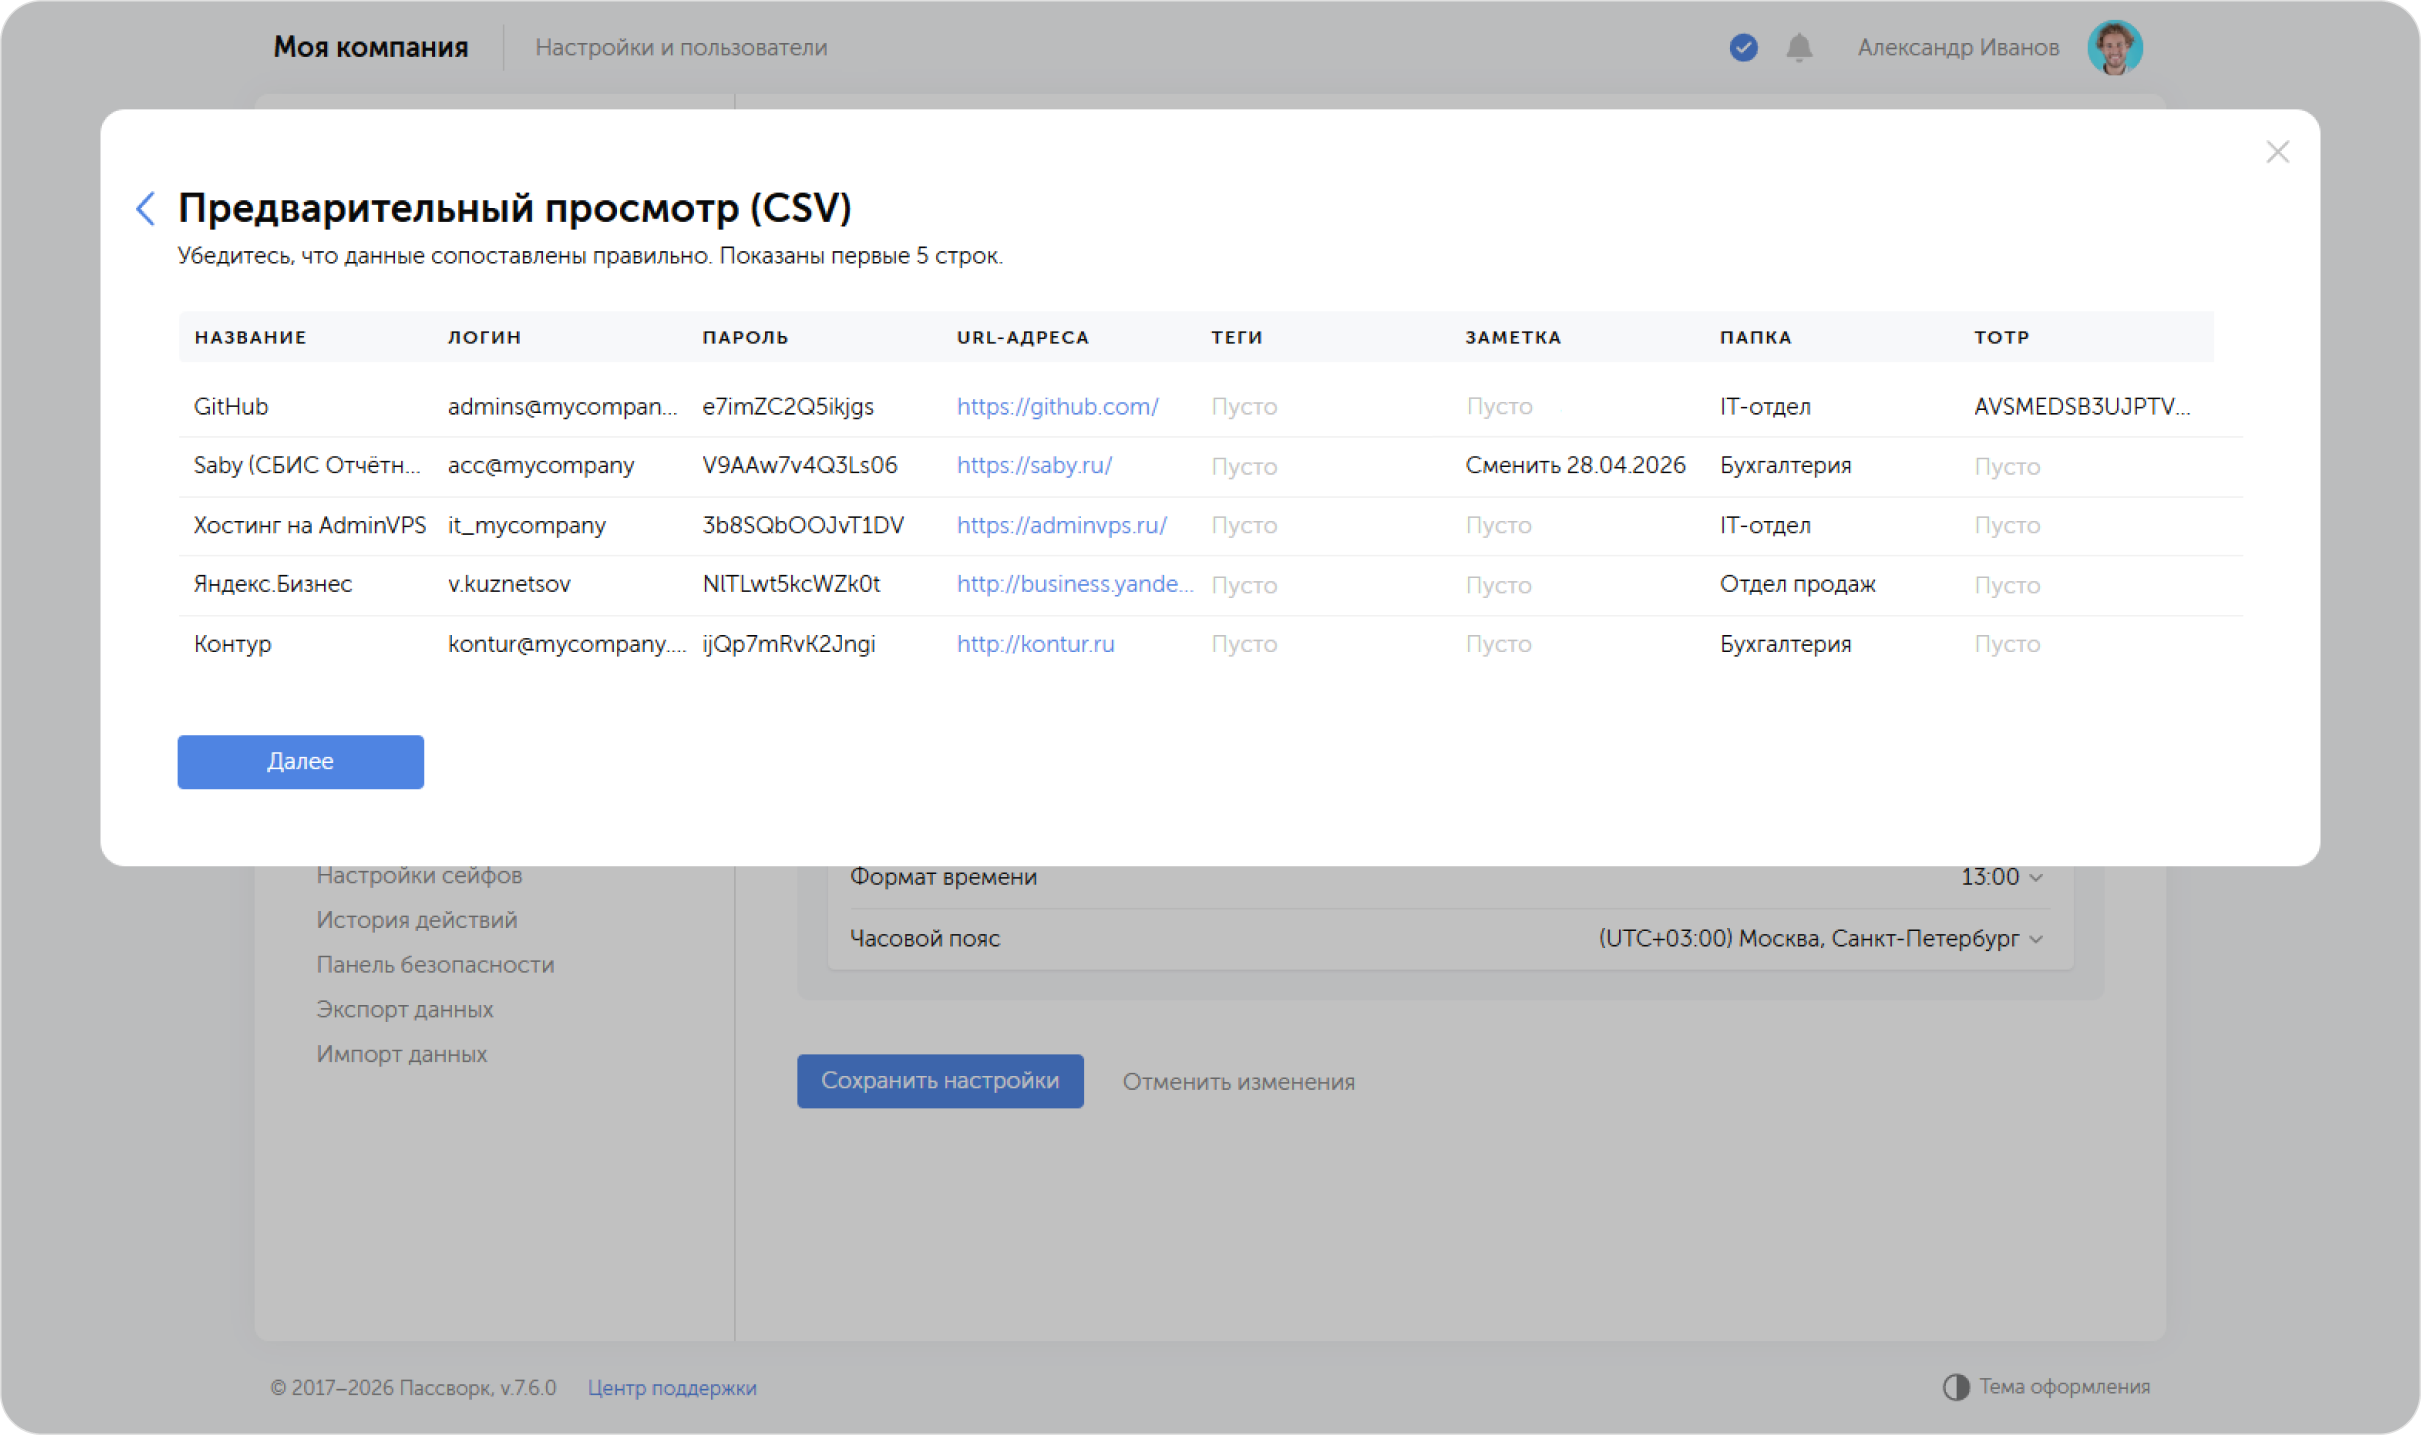Click the password ijQp7mRvK2Jngi

(789, 644)
